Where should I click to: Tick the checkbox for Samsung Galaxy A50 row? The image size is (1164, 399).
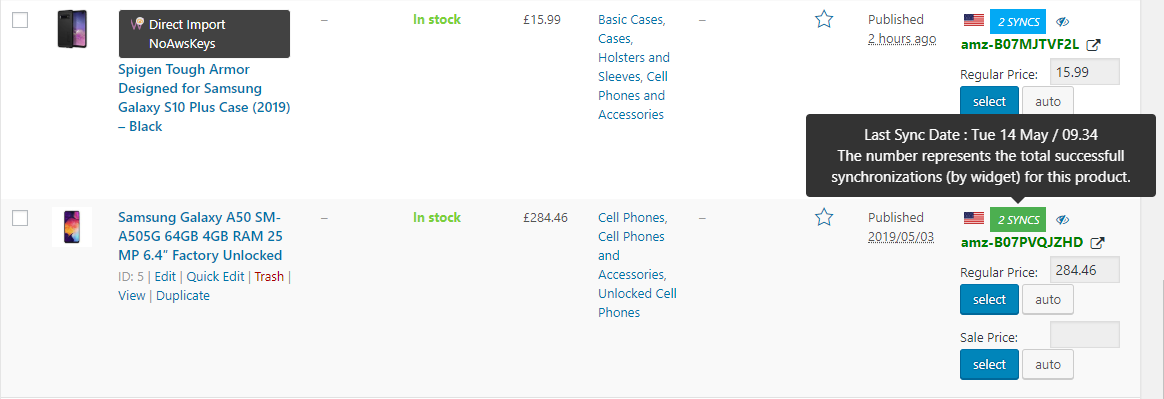(x=20, y=218)
